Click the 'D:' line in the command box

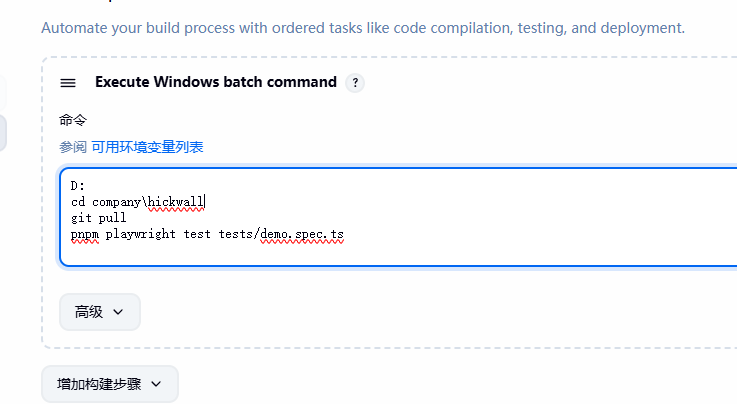coord(78,187)
